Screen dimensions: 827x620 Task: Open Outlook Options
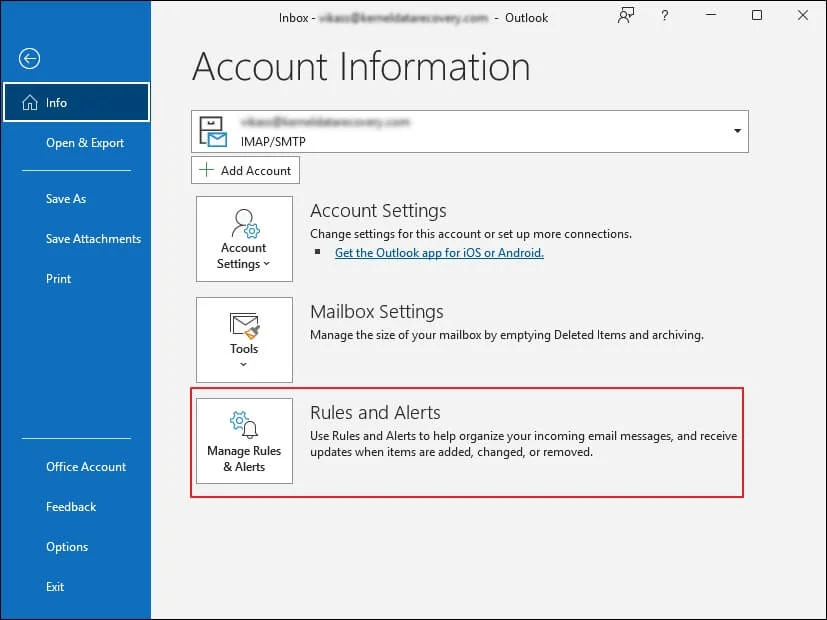(67, 547)
